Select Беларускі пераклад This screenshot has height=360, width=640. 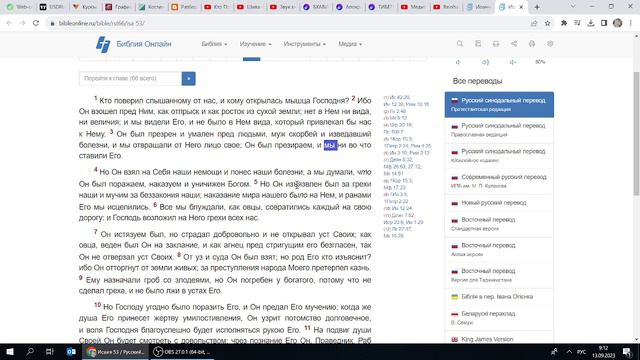click(499, 318)
